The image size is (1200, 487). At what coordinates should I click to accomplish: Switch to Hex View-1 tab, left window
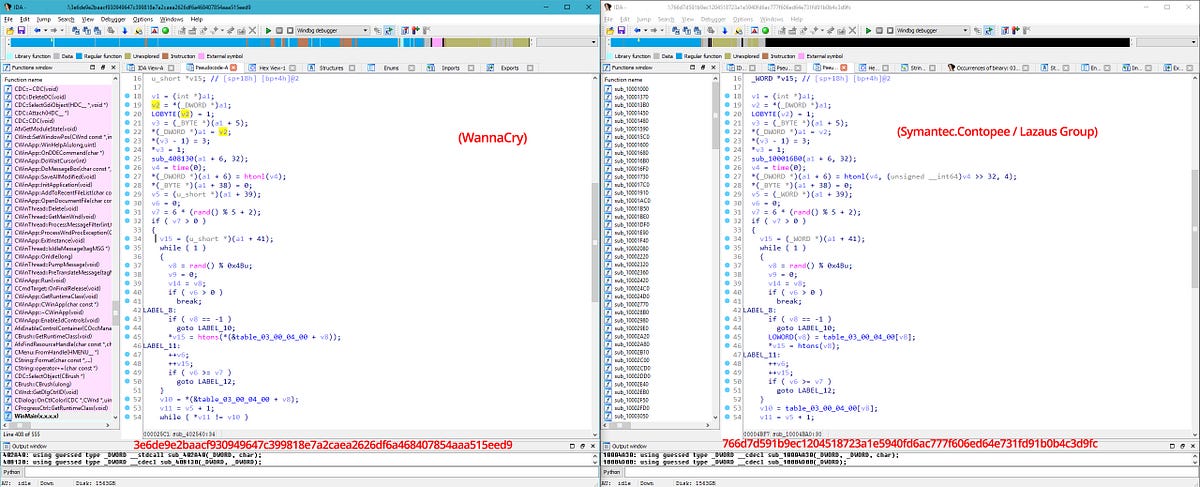272,68
